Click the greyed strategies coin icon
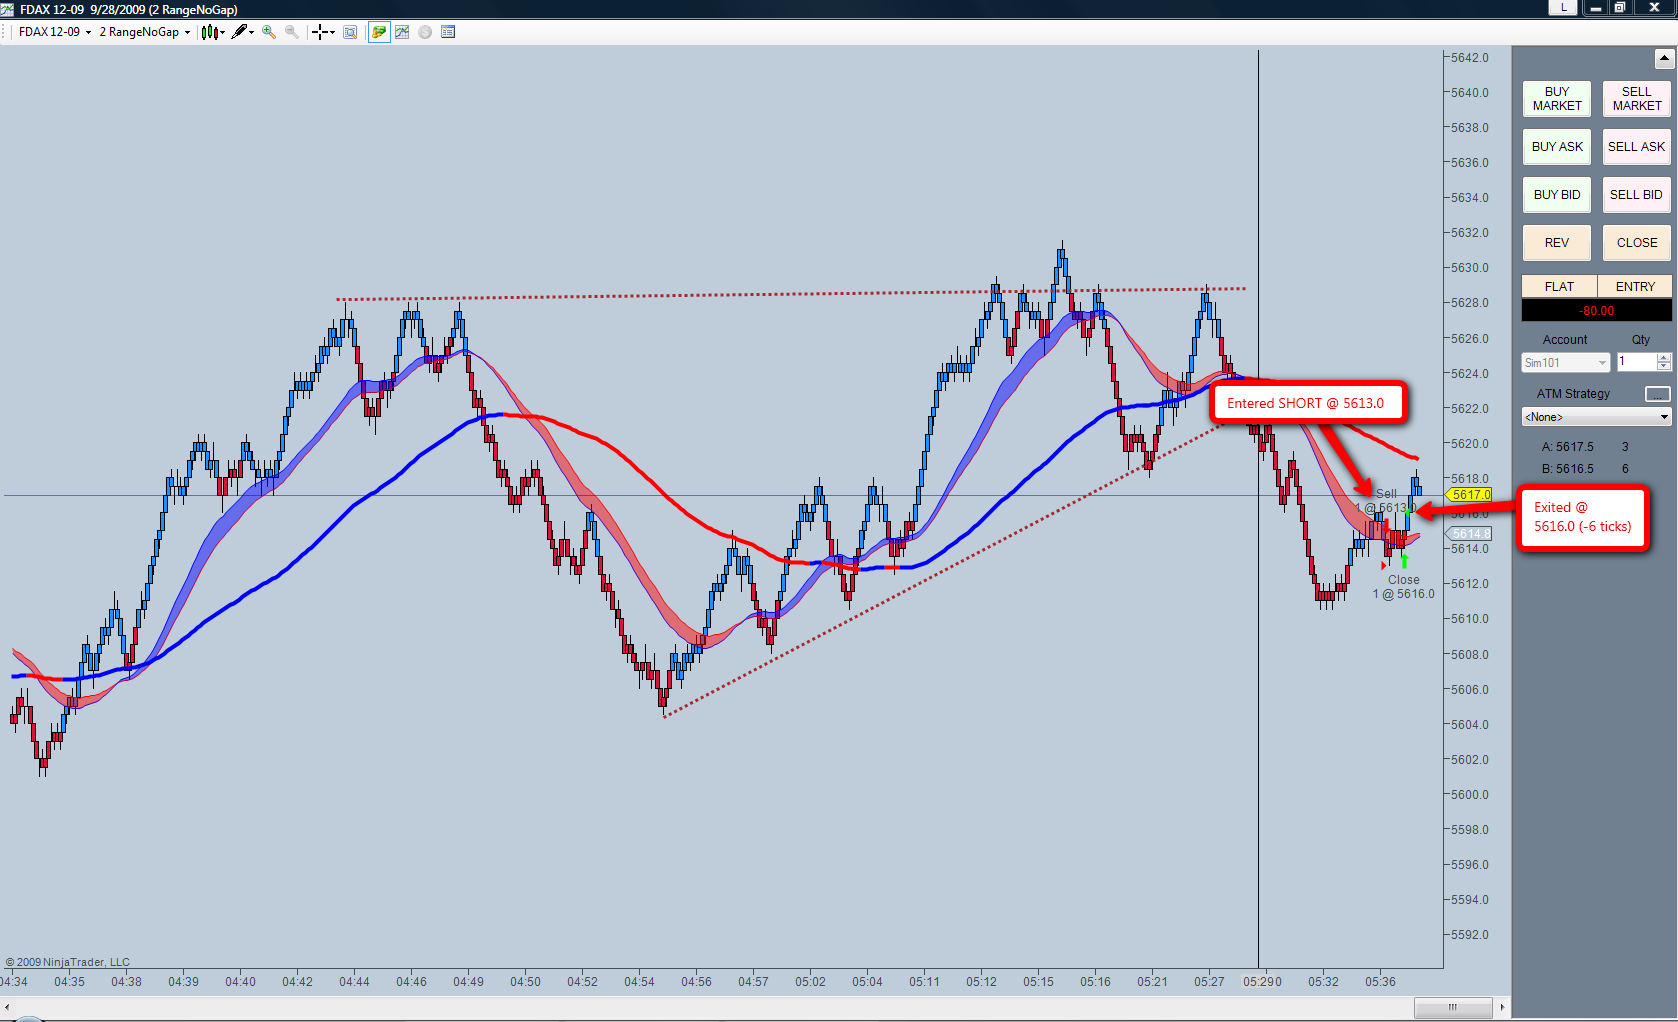Viewport: 1678px width, 1022px height. click(x=425, y=32)
